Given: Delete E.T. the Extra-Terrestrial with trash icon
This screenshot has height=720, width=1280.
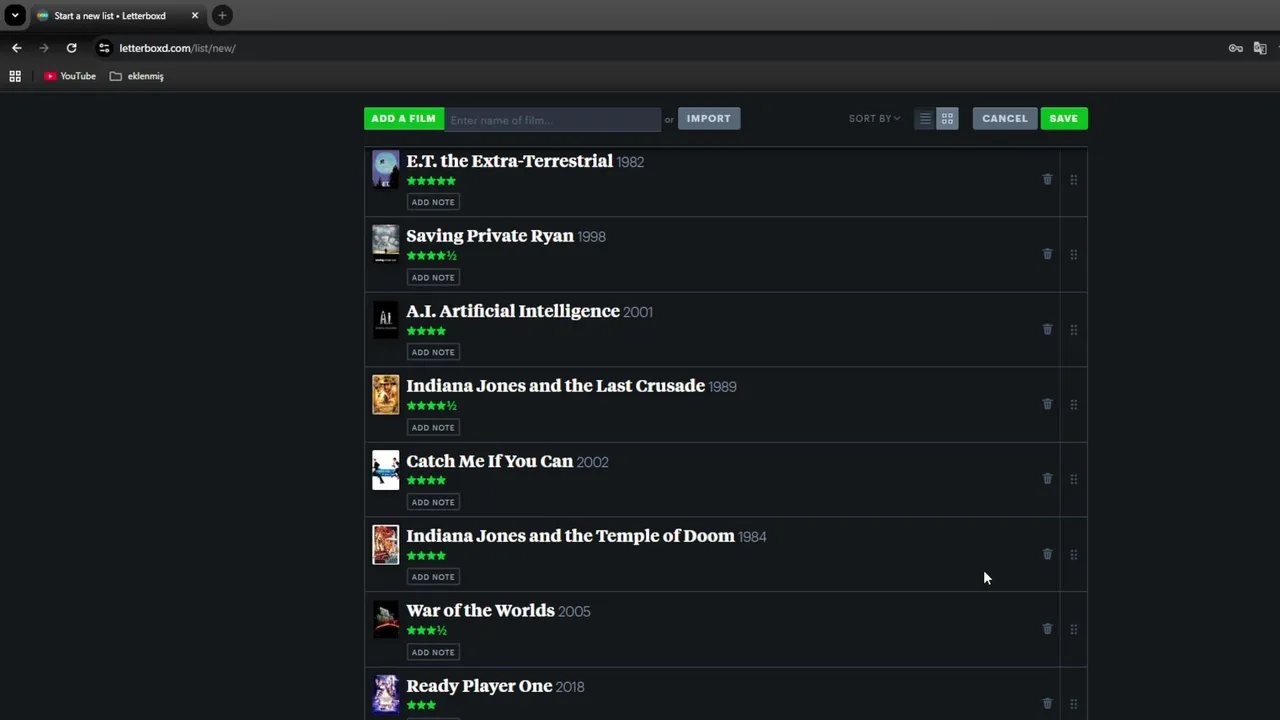Looking at the screenshot, I should coord(1047,179).
